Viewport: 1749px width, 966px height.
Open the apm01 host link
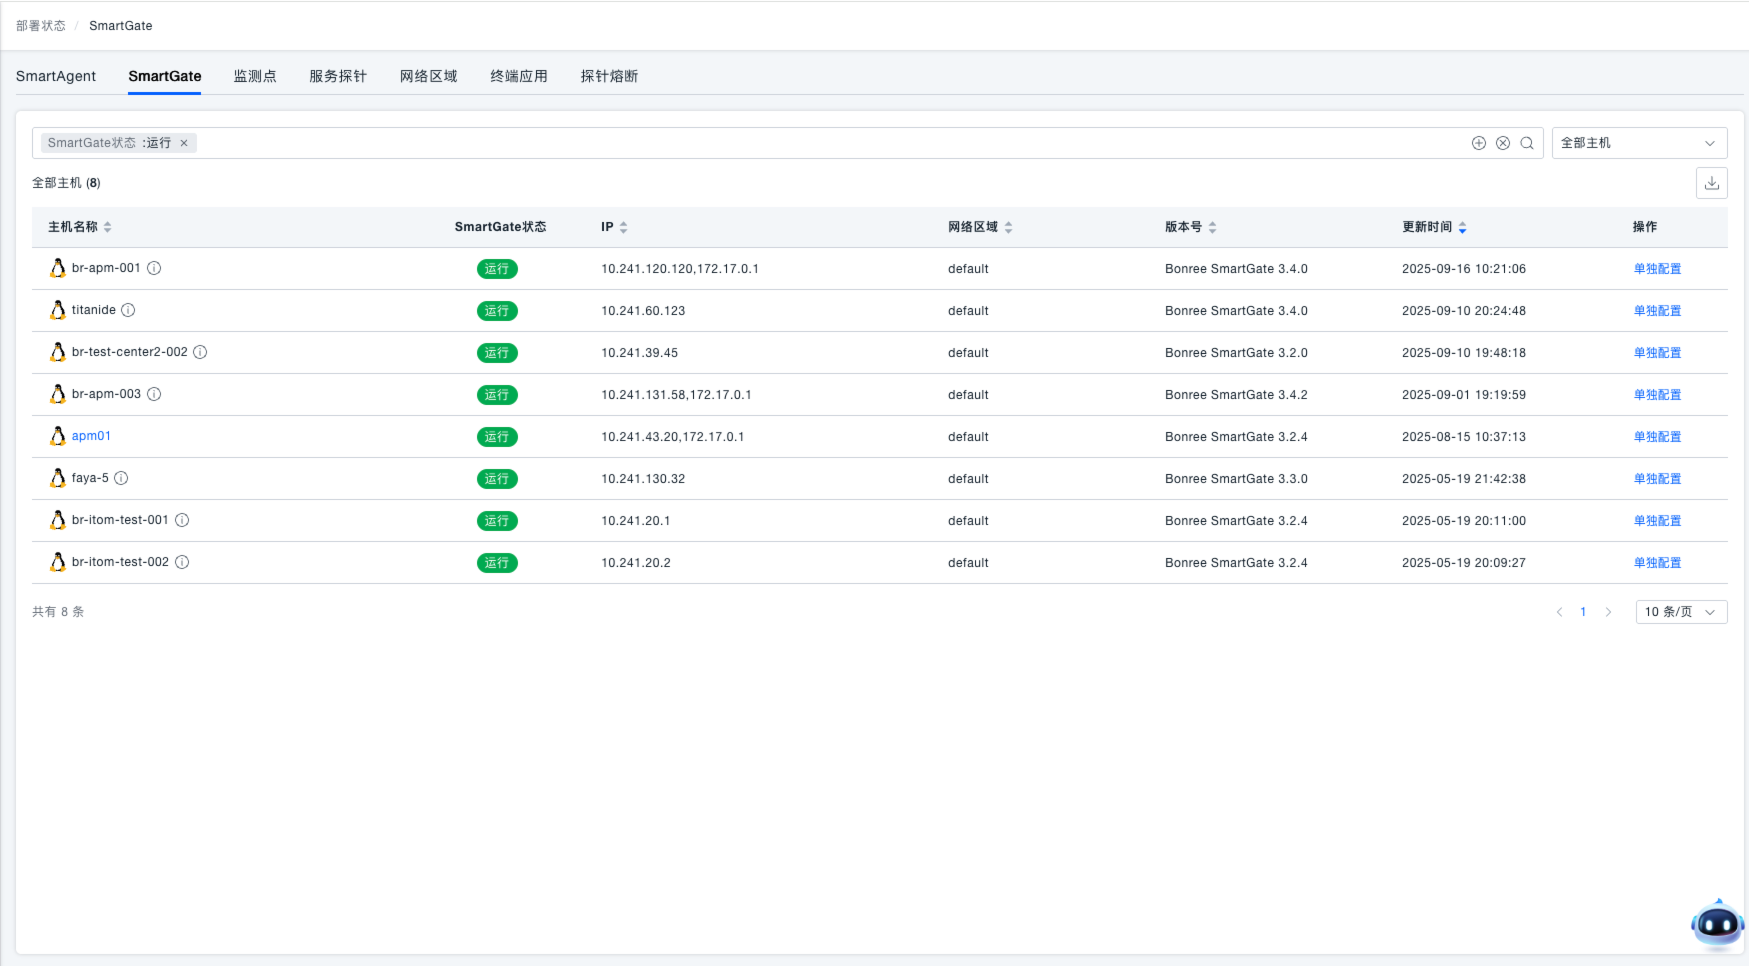[91, 436]
